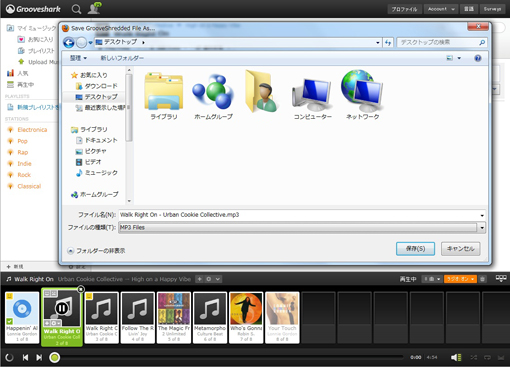
Task: Click the search icon in dialog search box
Action: pyautogui.click(x=482, y=43)
